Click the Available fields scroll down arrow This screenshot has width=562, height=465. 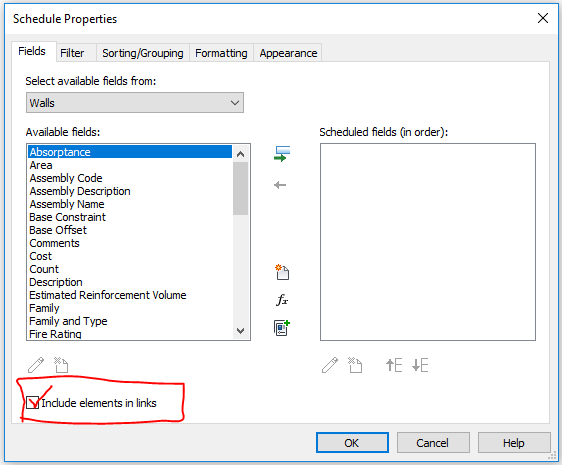click(240, 330)
